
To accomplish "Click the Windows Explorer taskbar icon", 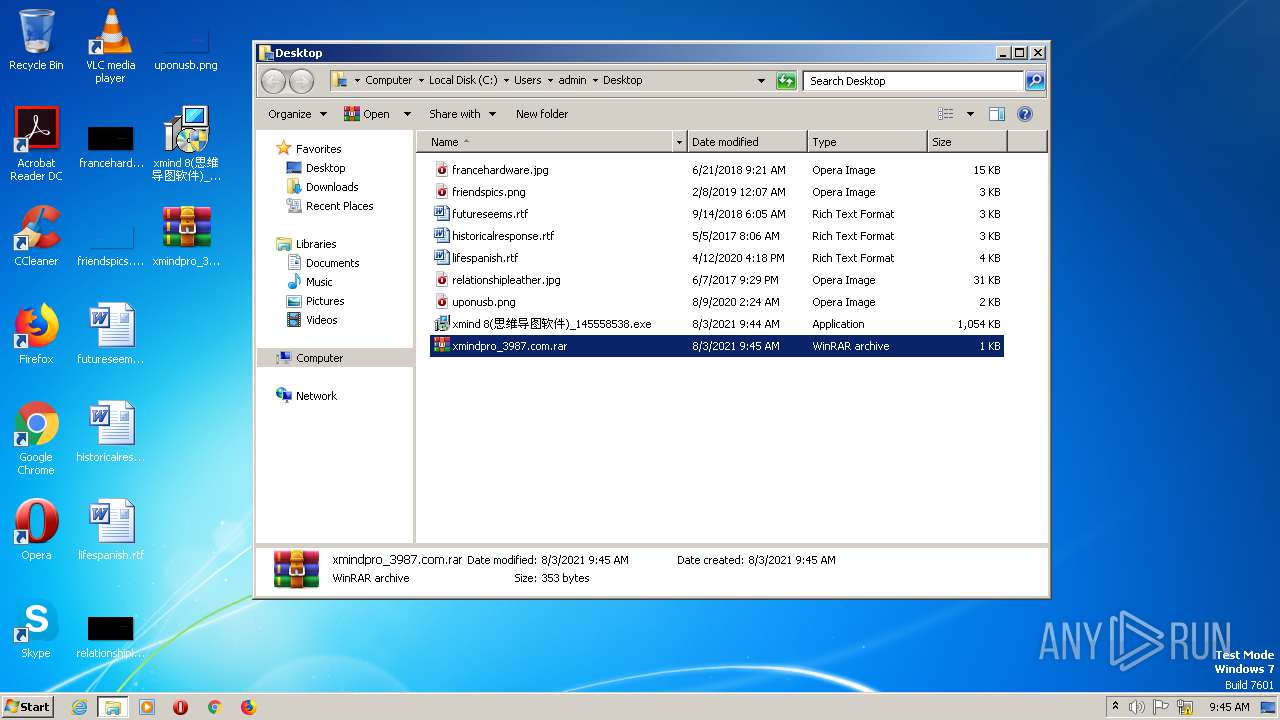I will 112,707.
